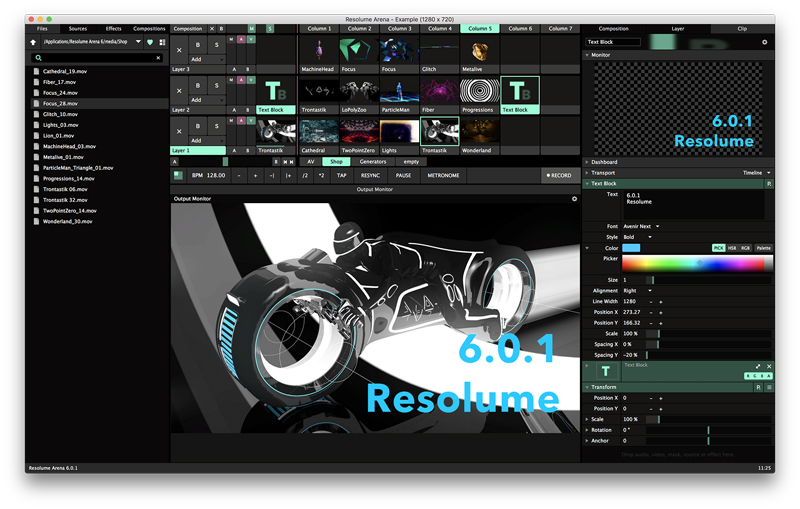
Task: Click the T Text Block source icon
Action: click(606, 371)
